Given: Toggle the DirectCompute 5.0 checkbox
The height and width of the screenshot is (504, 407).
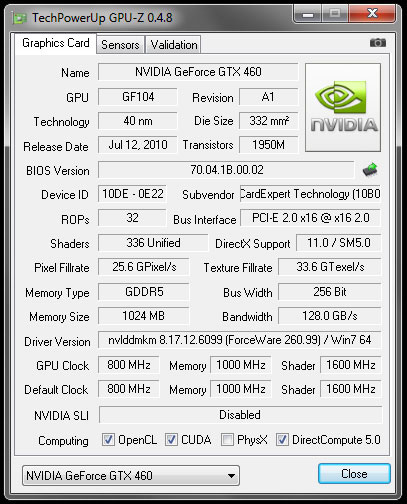Looking at the screenshot, I should 282,440.
